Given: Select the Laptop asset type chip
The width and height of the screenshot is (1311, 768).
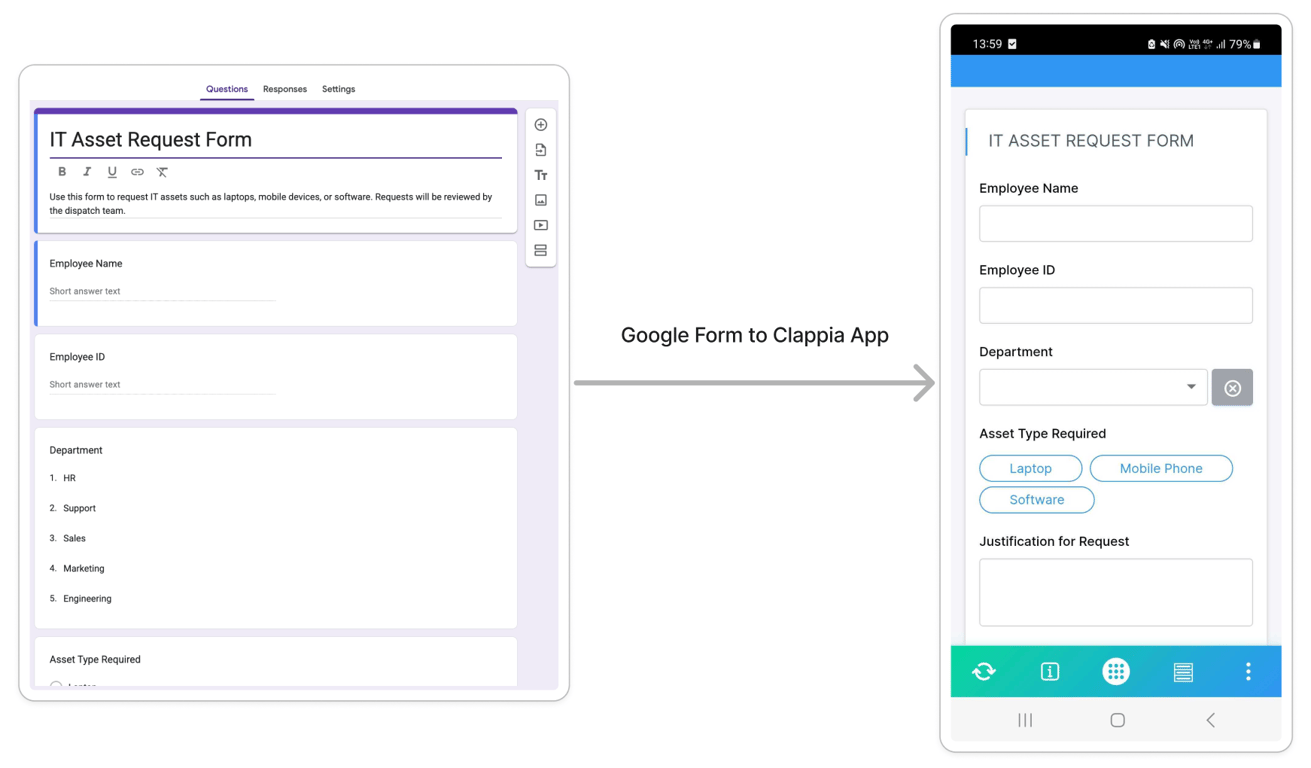Looking at the screenshot, I should [x=1031, y=468].
